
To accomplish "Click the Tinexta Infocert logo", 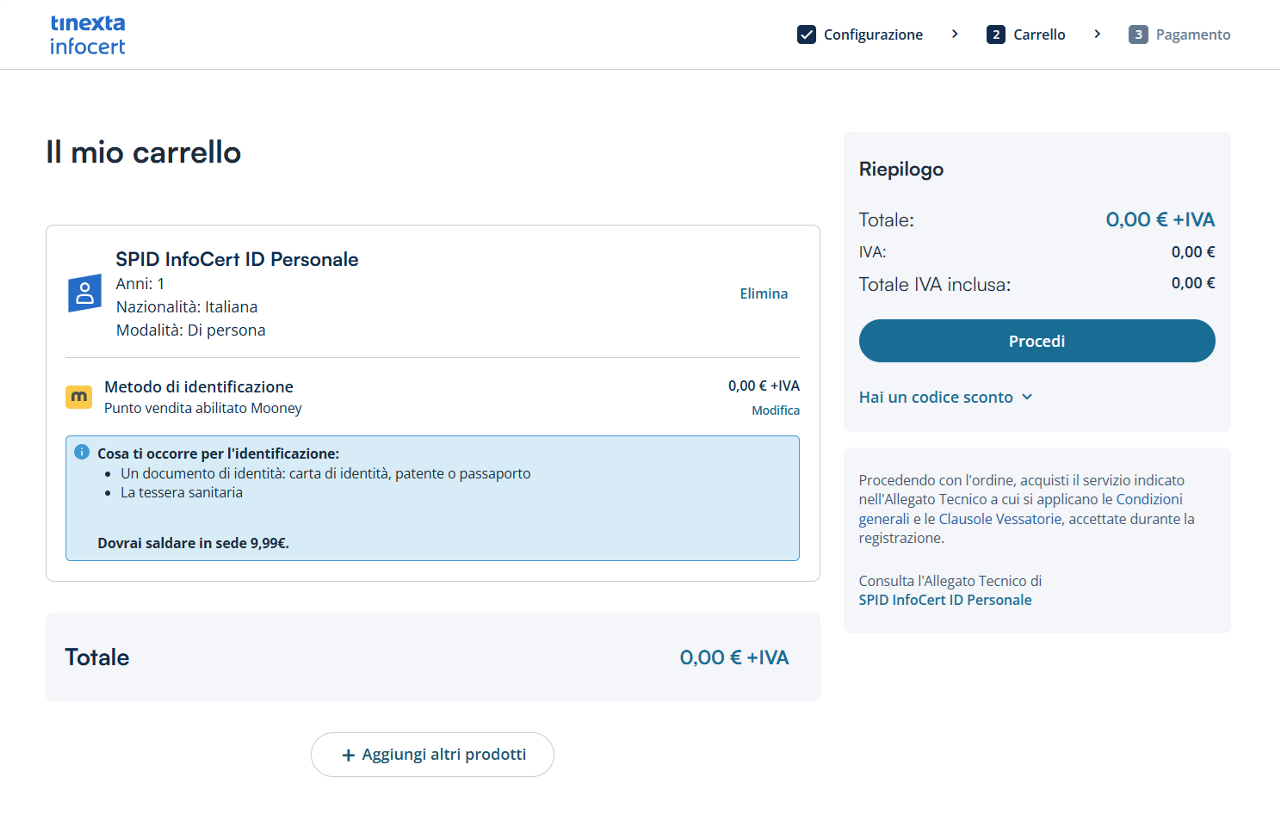I will [x=88, y=35].
